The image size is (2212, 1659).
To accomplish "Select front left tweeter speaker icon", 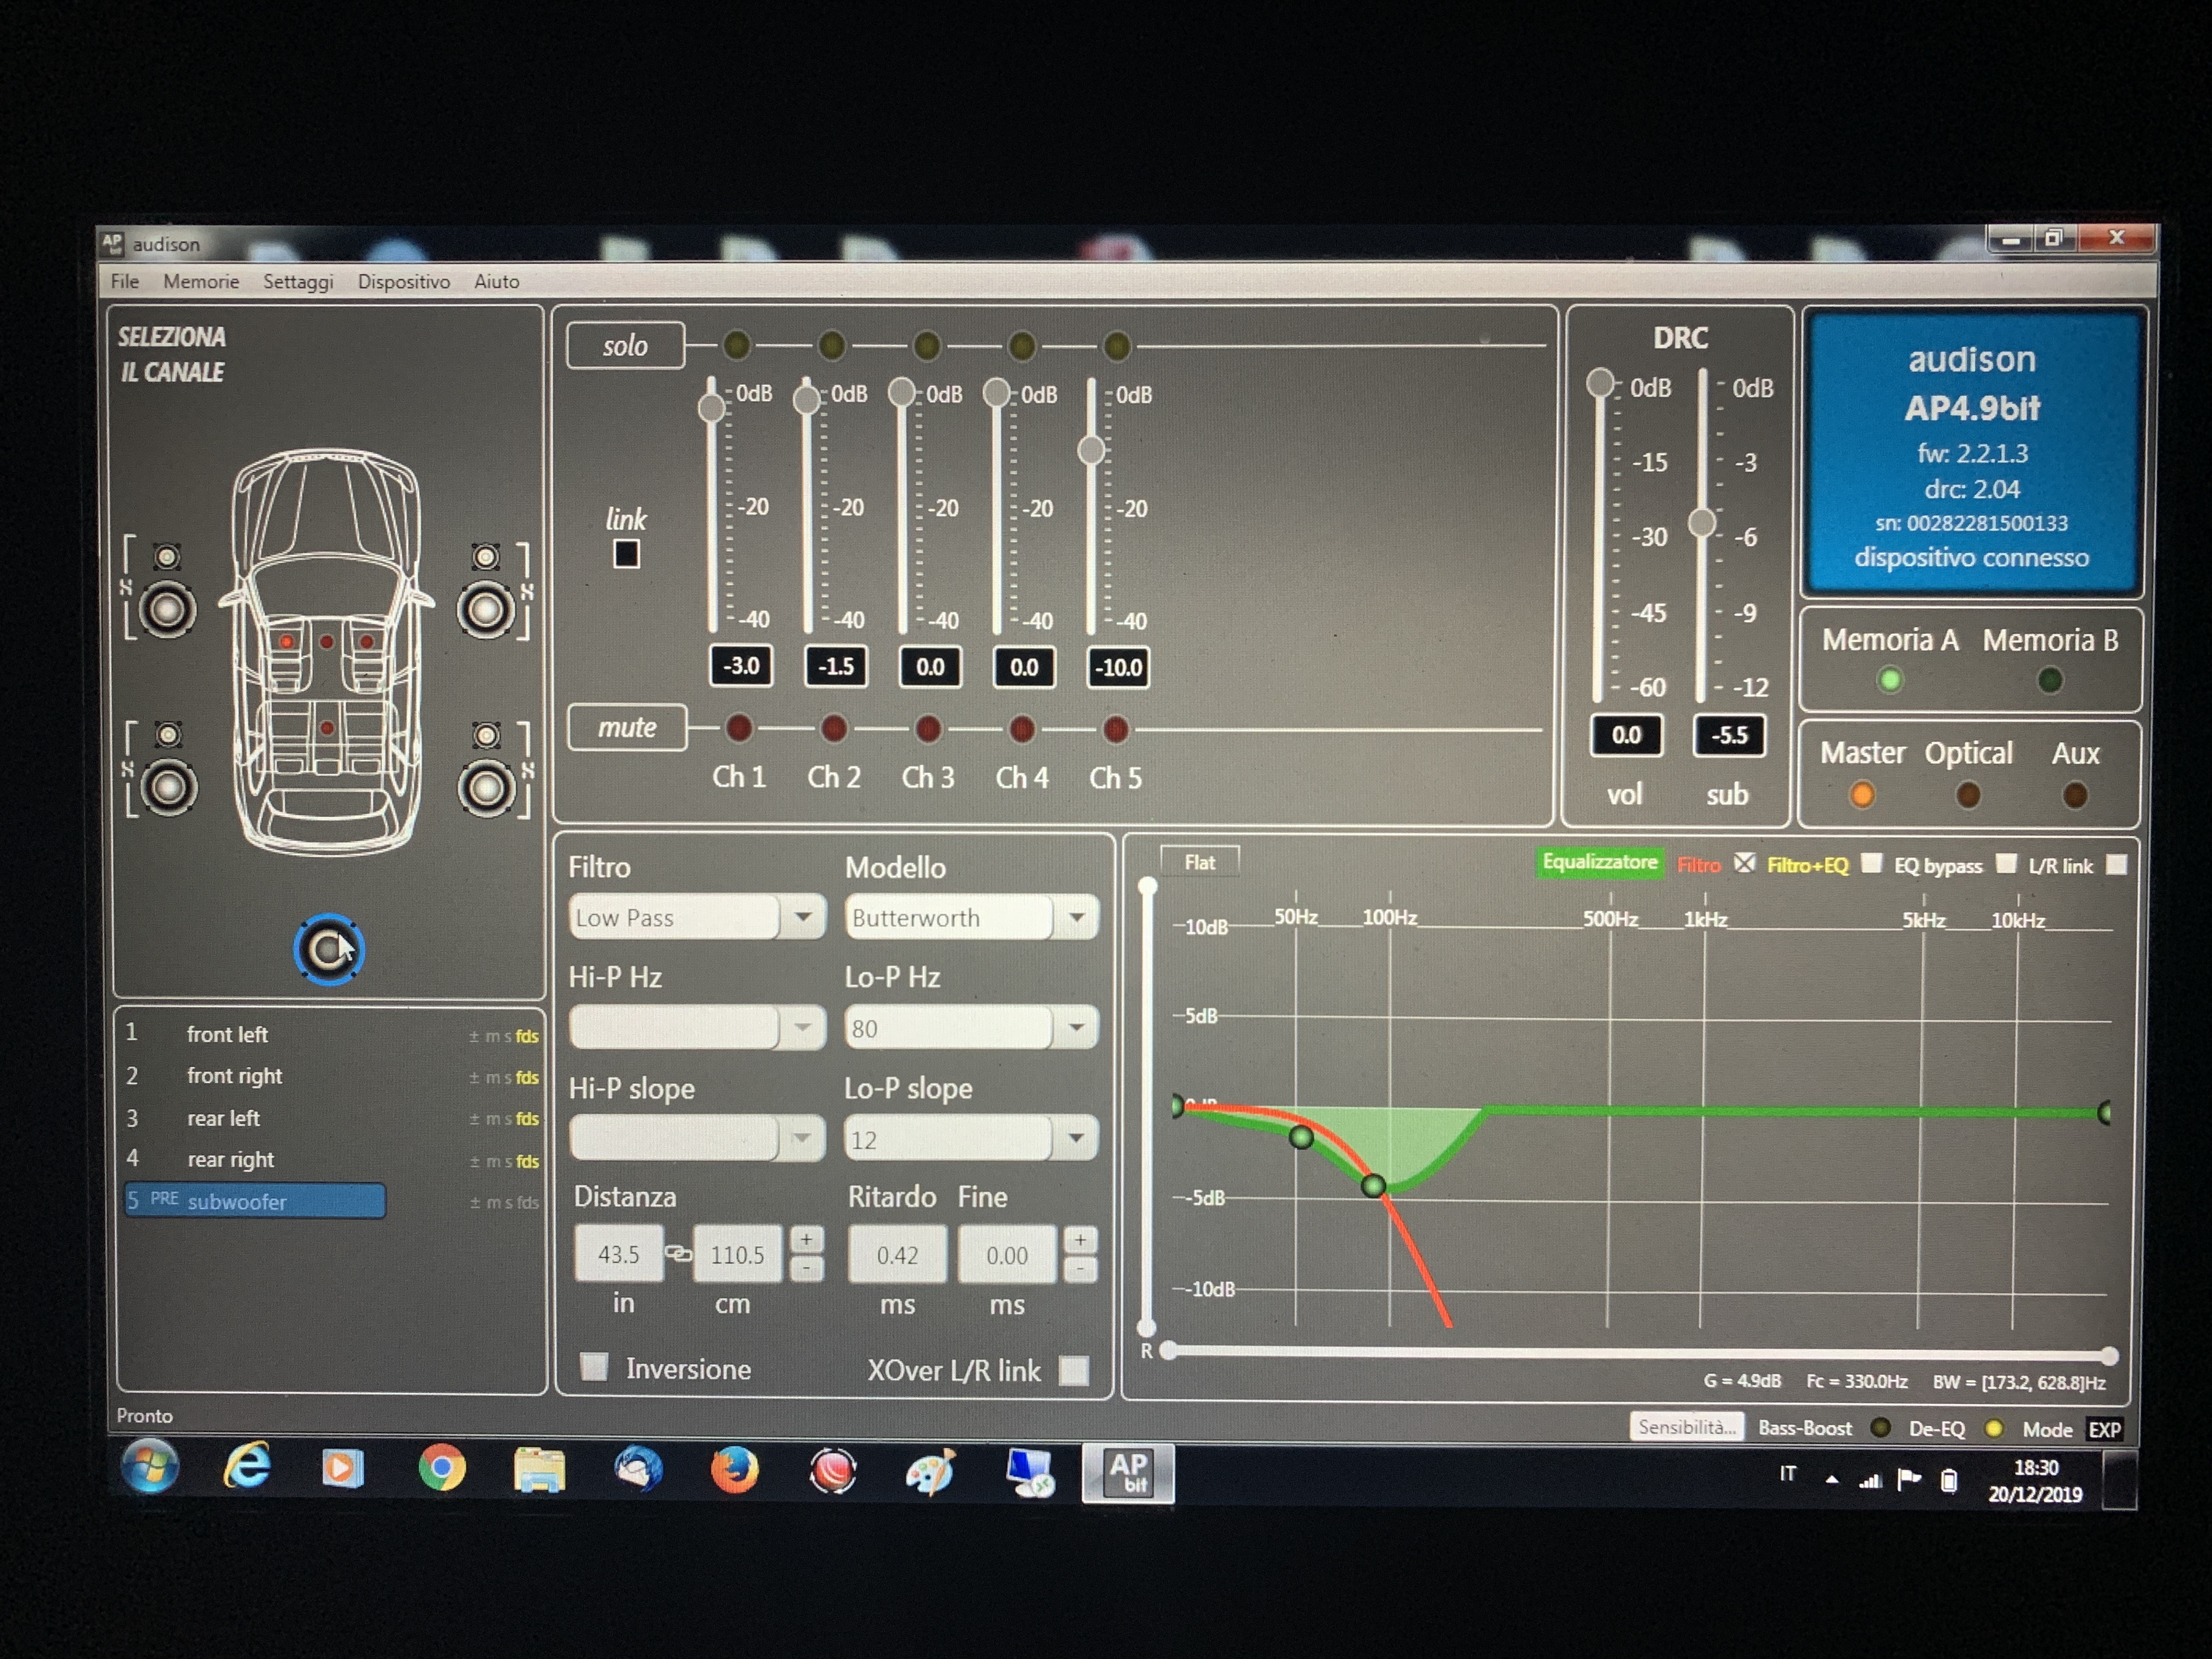I will (x=167, y=556).
